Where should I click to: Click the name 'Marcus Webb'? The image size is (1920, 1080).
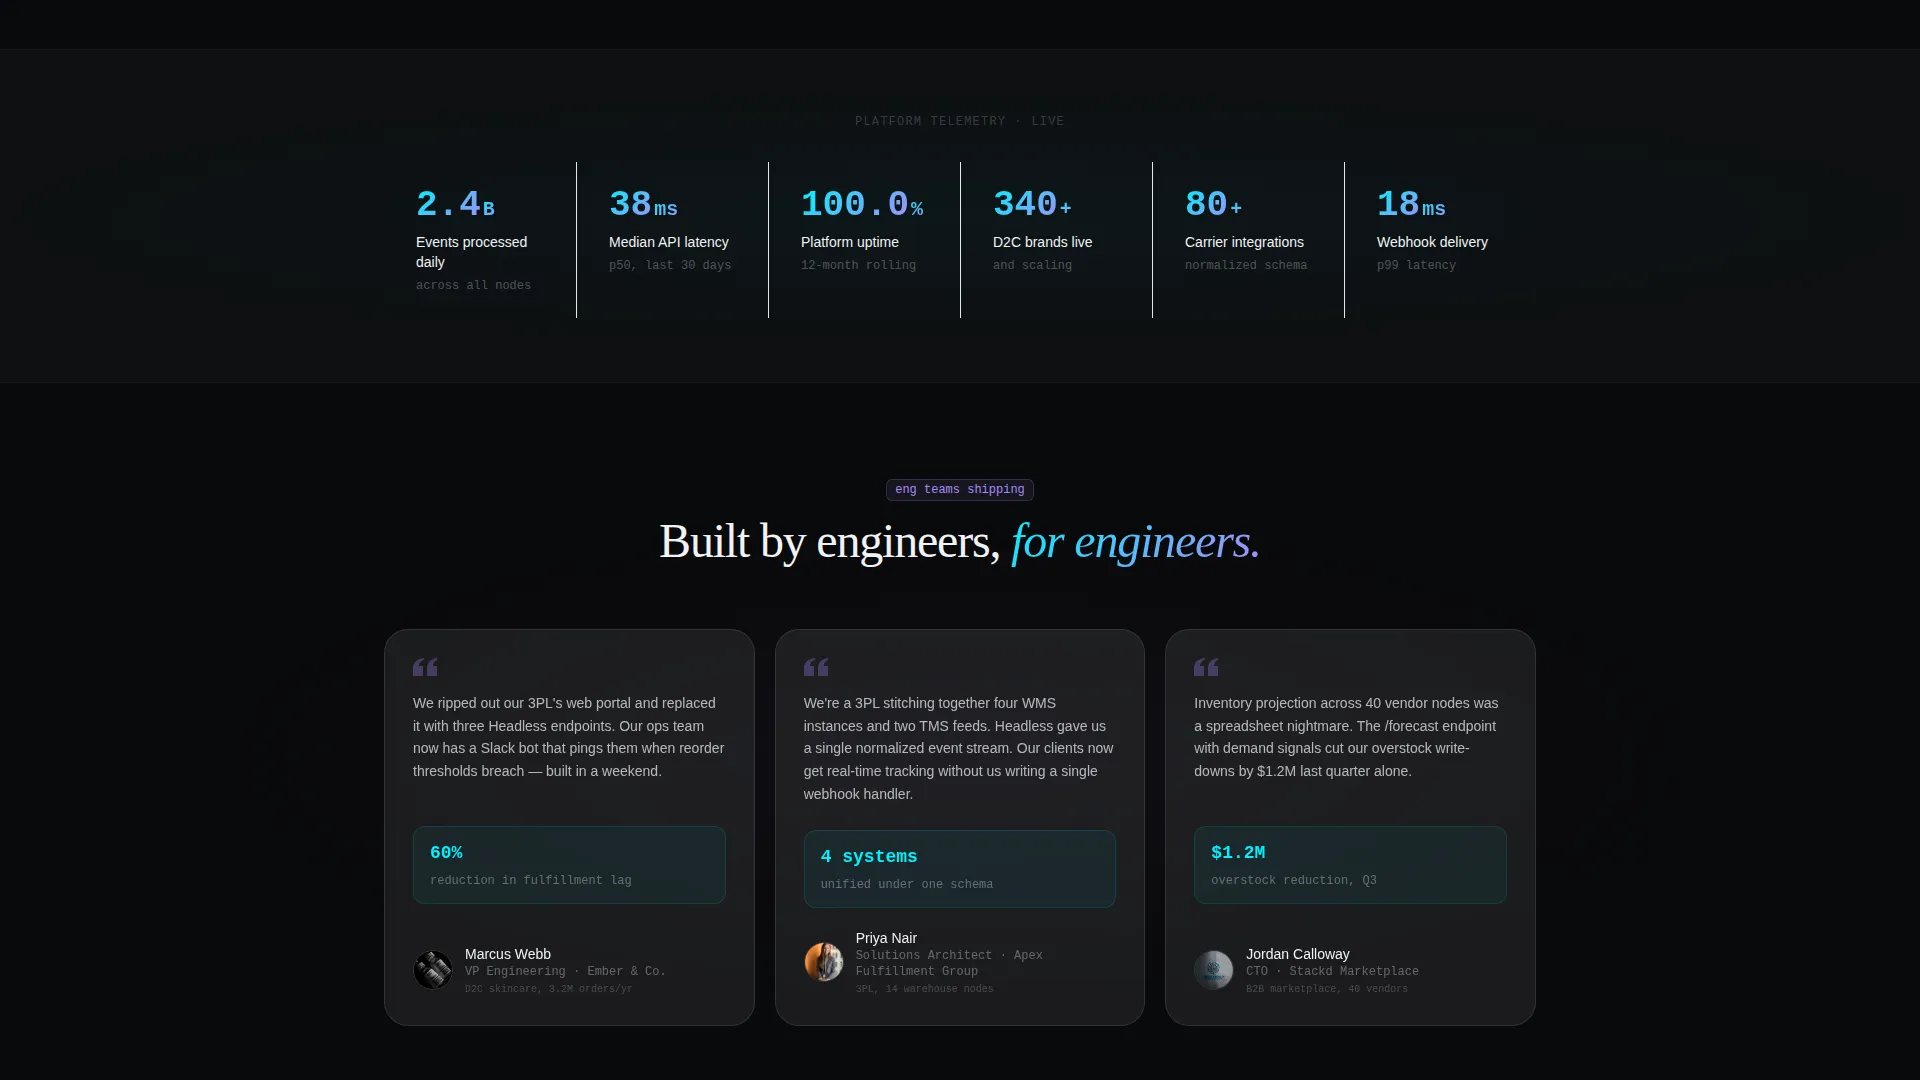tap(508, 954)
